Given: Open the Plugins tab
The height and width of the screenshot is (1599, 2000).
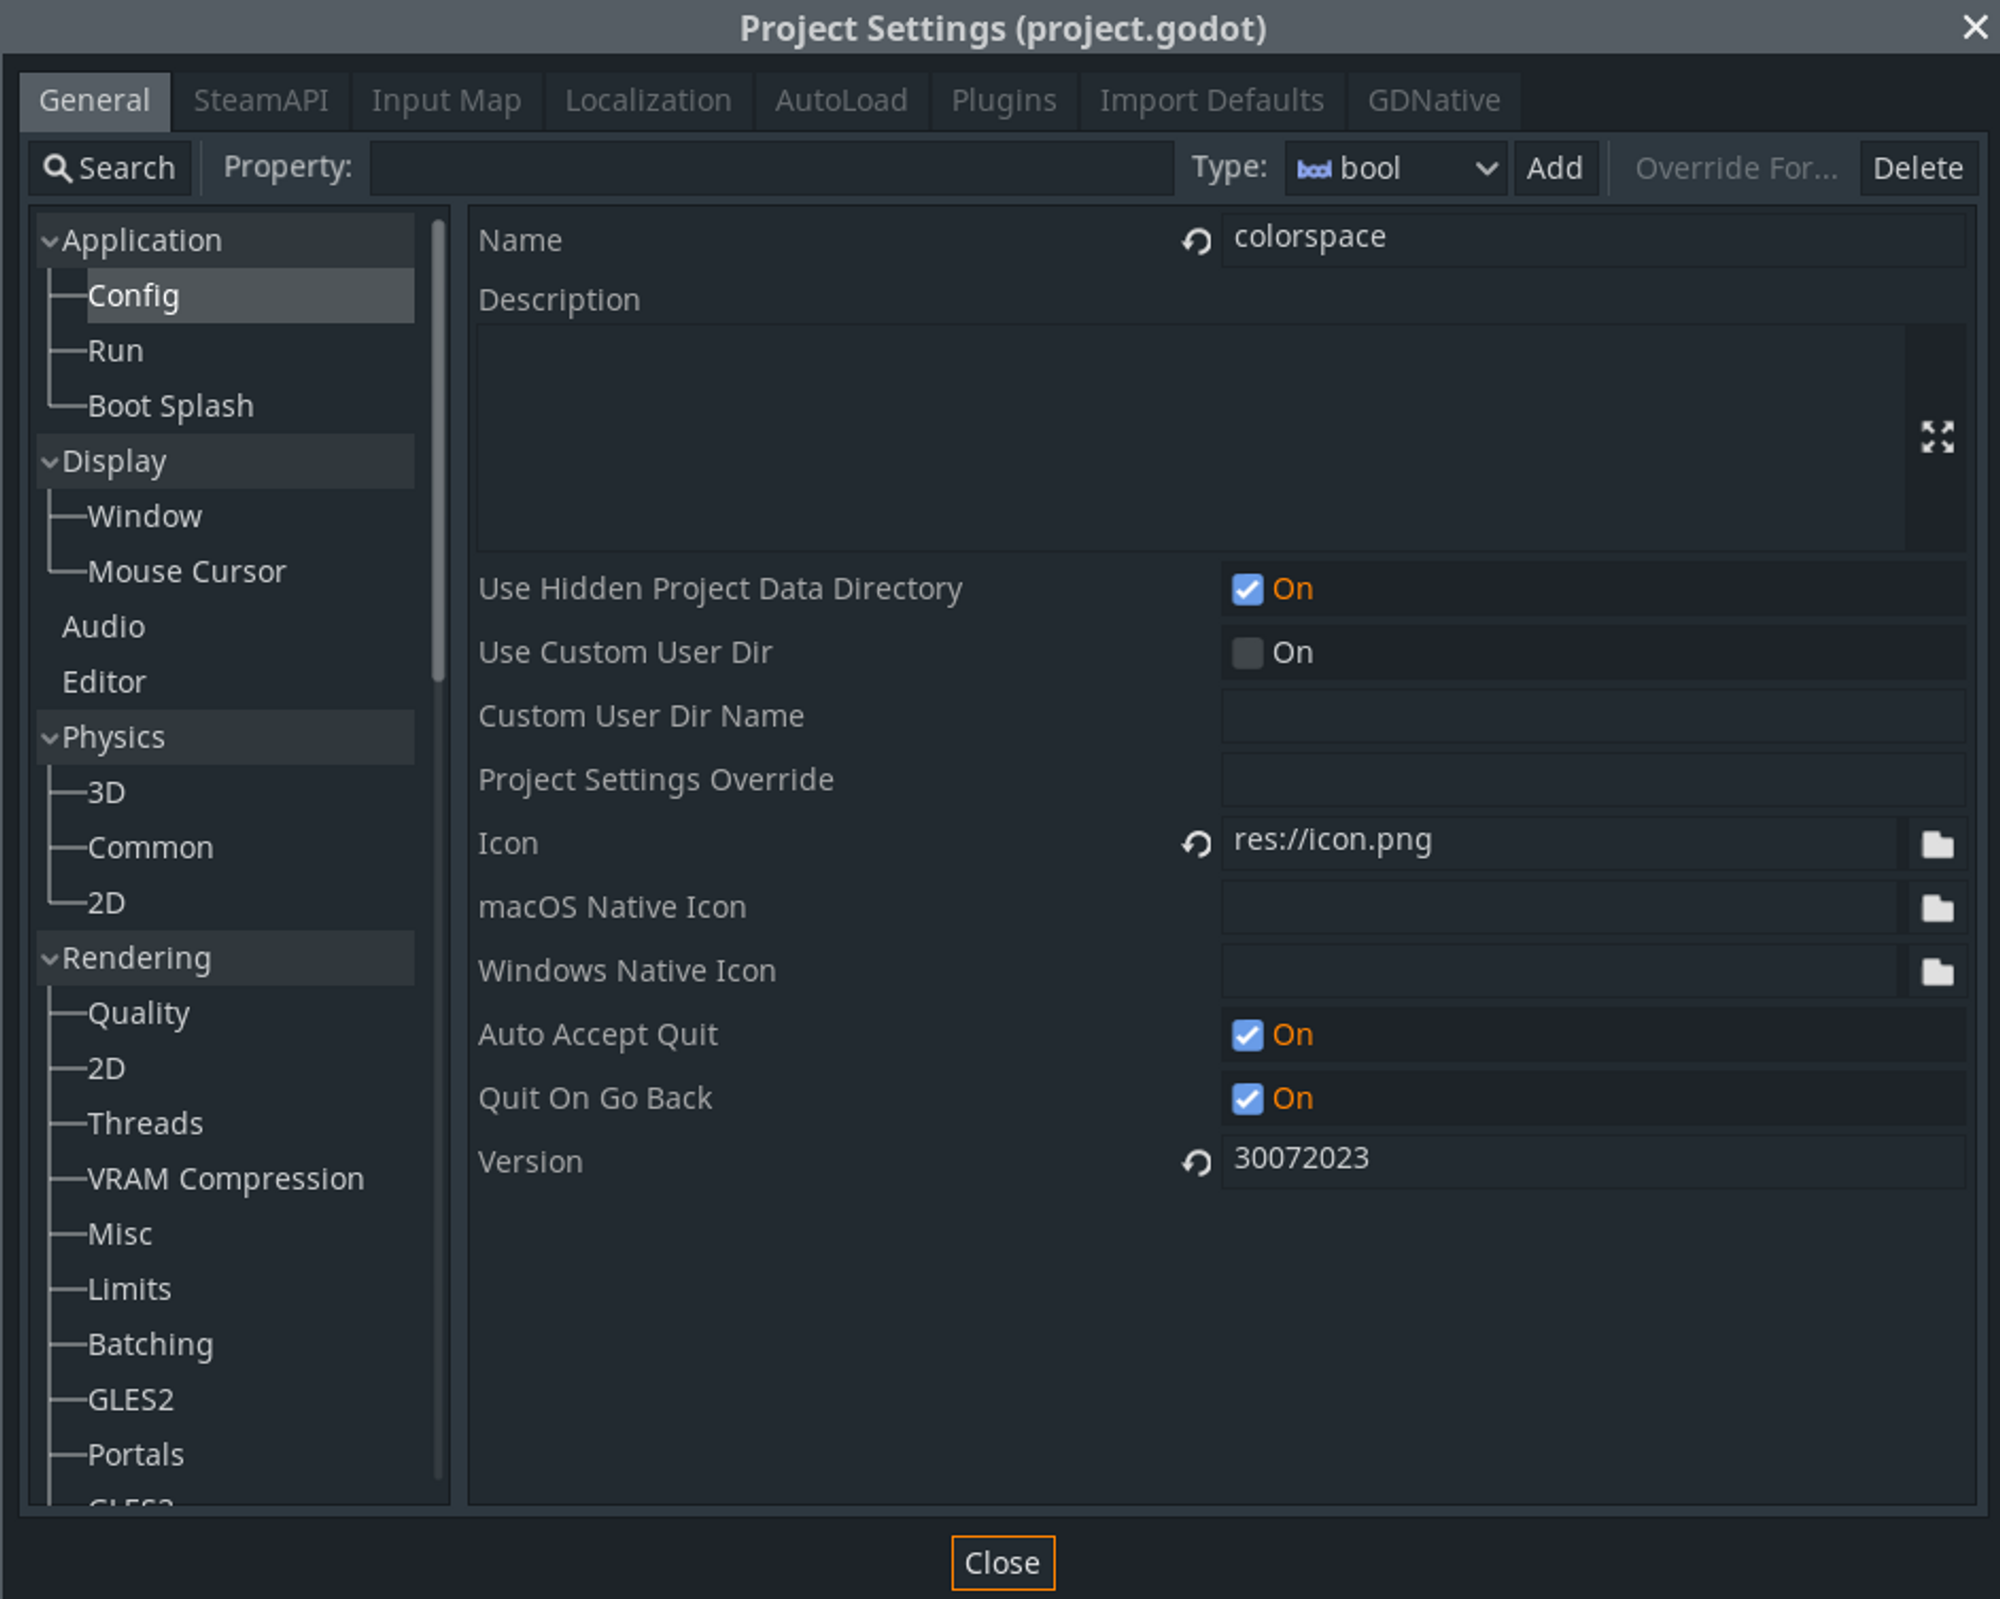Looking at the screenshot, I should 1004,101.
